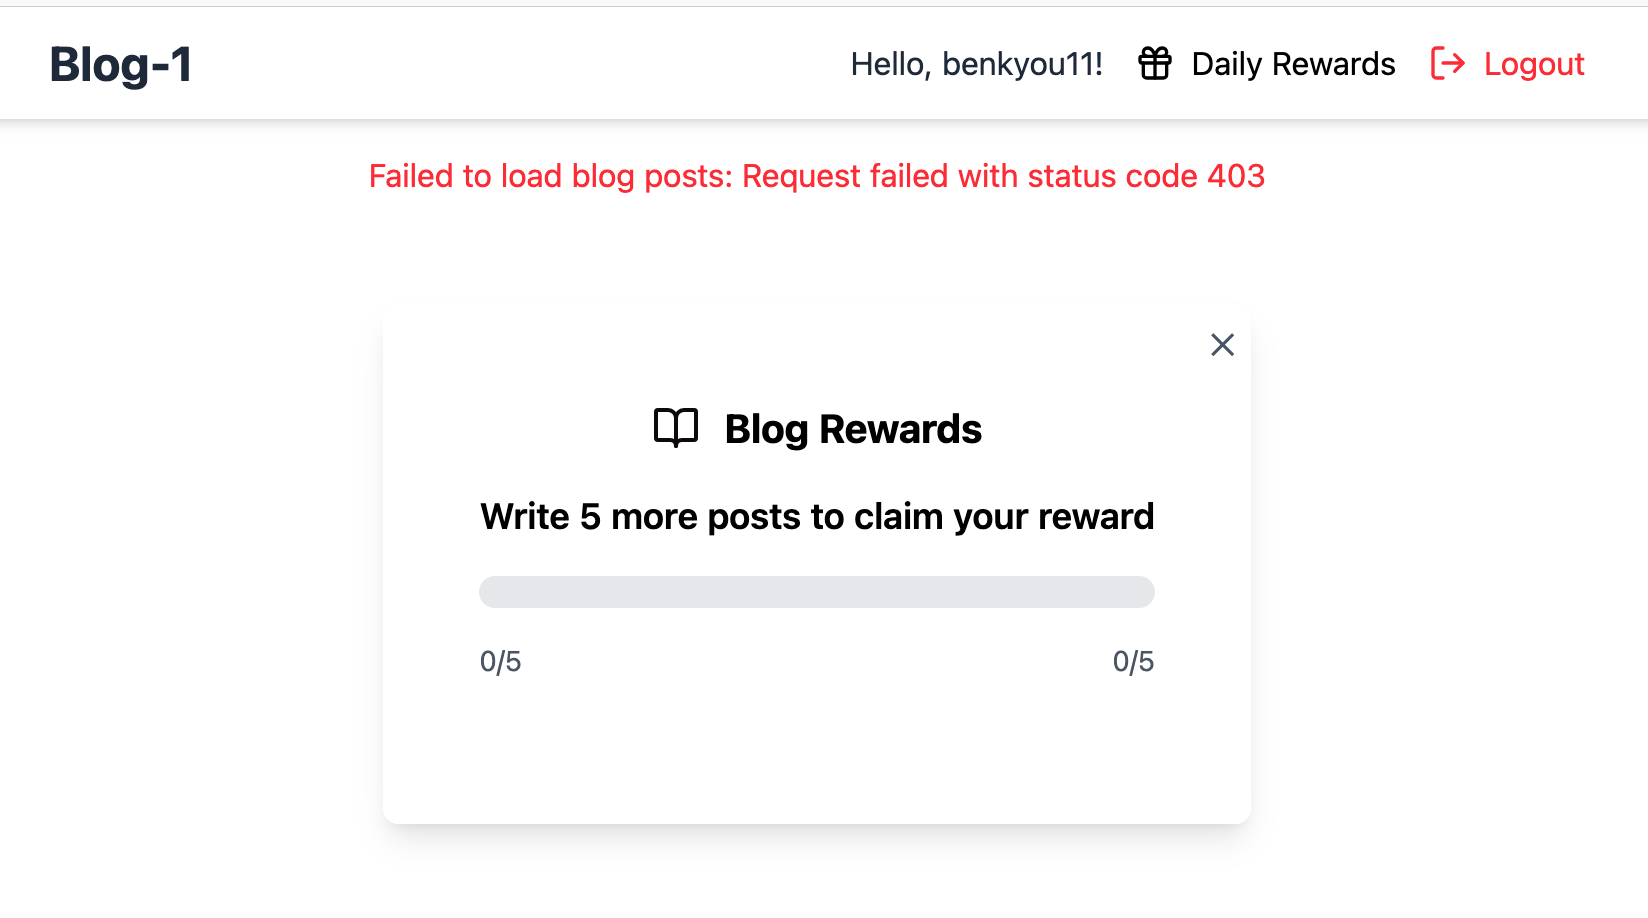Click the gray rewards progress bar

(x=817, y=591)
